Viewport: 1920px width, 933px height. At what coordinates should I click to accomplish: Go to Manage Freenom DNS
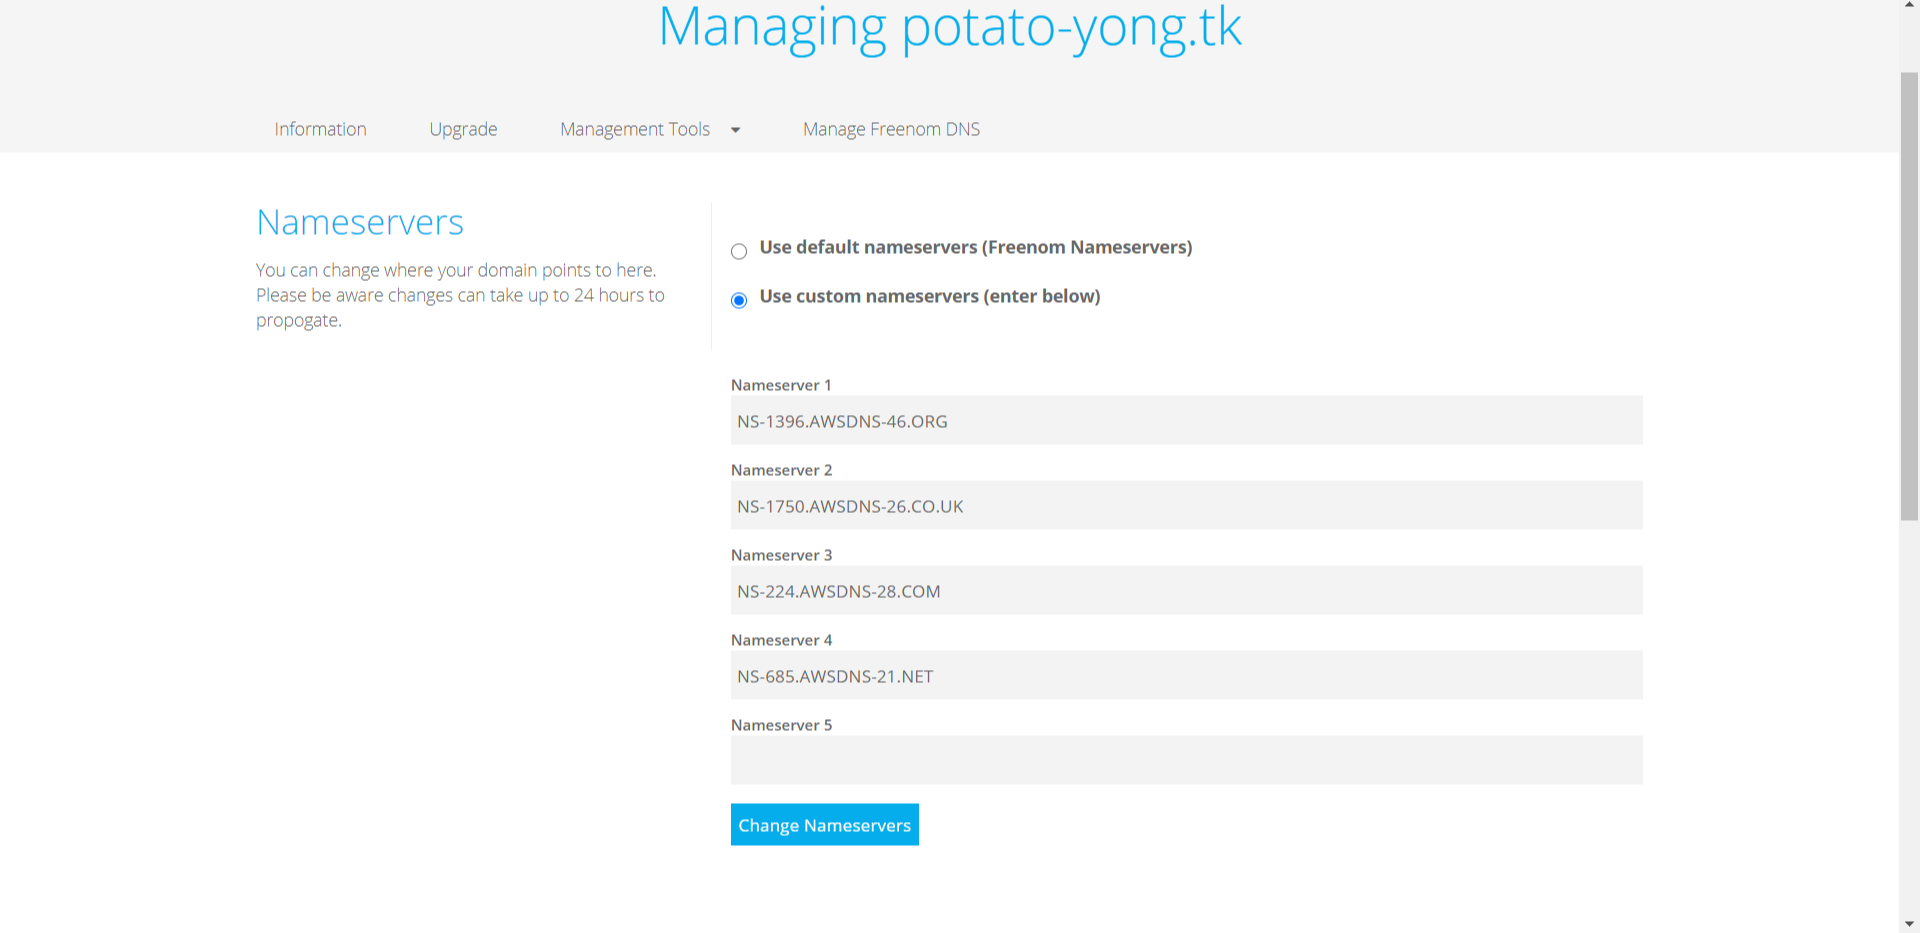coord(891,129)
